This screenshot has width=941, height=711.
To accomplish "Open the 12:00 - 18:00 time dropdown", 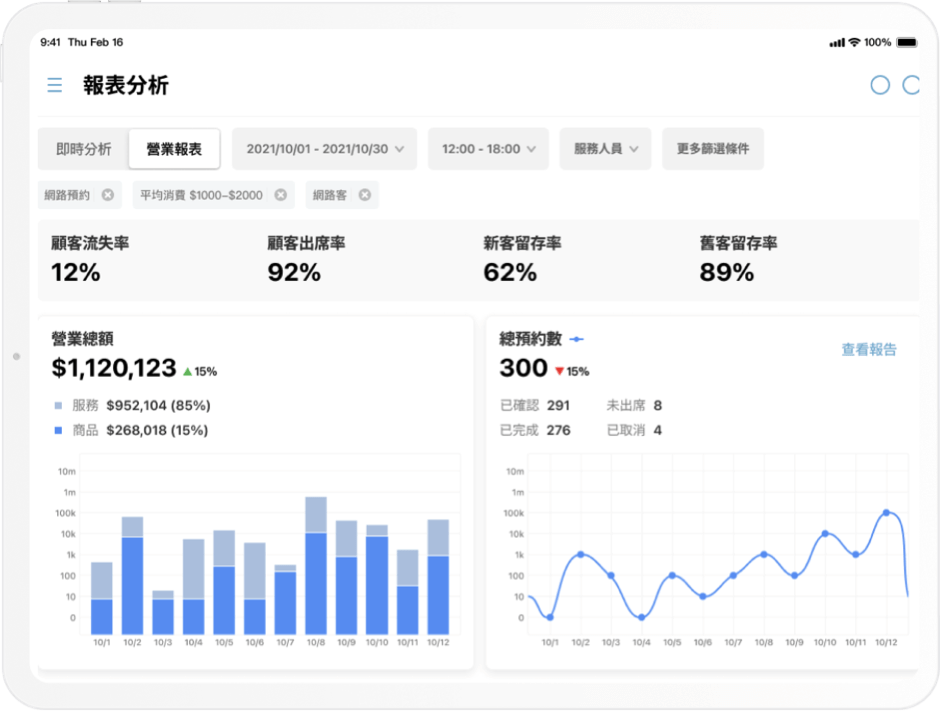I will point(488,149).
